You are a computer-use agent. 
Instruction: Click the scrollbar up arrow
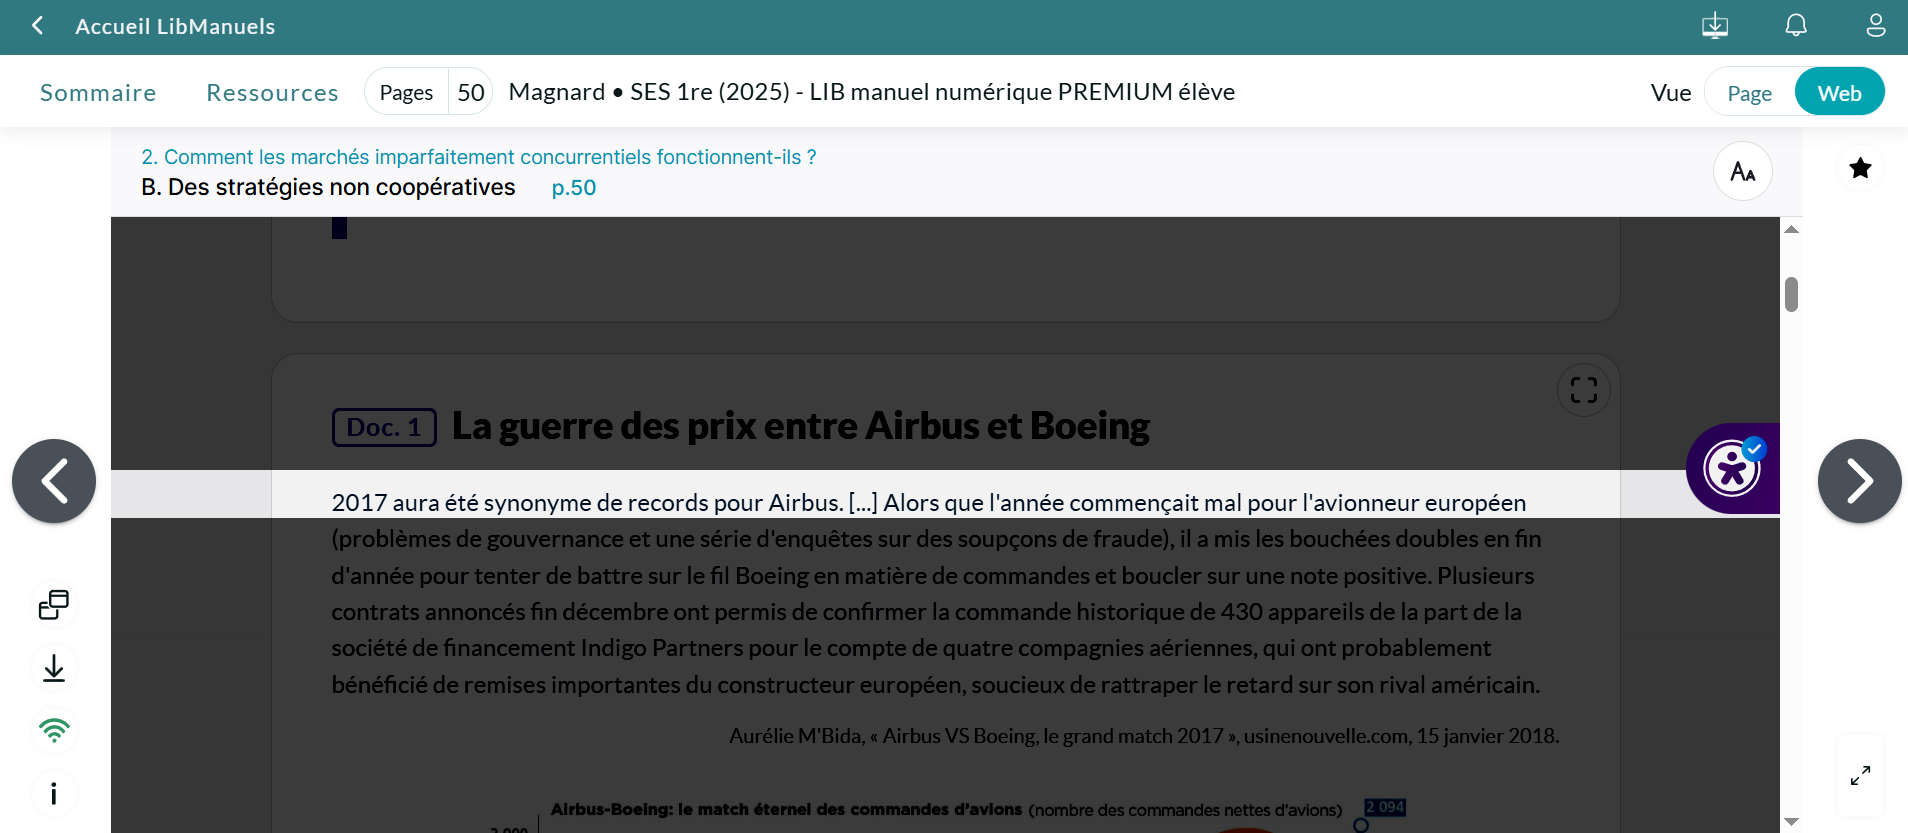(x=1792, y=230)
